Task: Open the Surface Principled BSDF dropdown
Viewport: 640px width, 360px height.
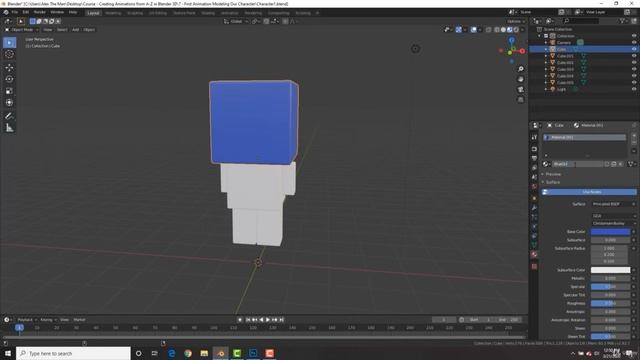Action: (x=614, y=204)
